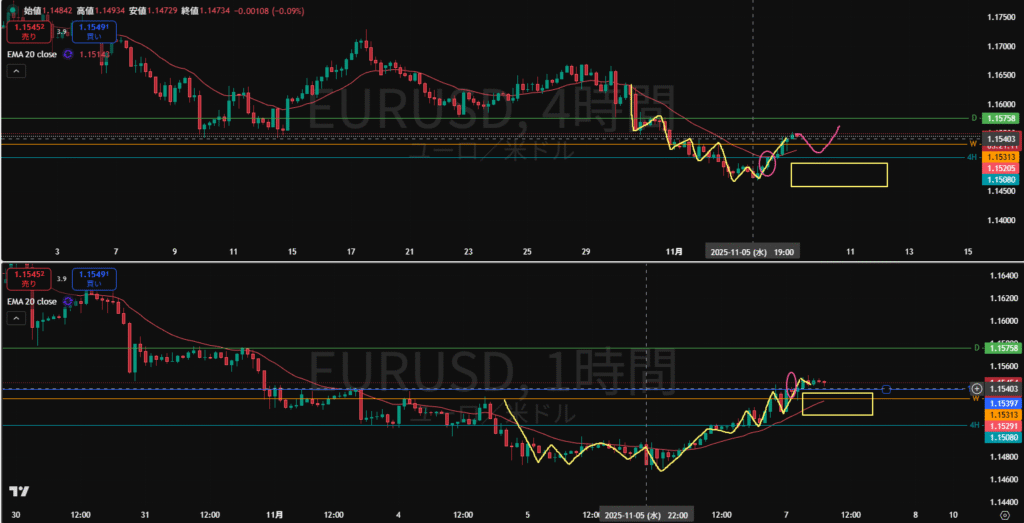Click the buy (買い) price button in 1-hour chart
Viewport: 1024px width, 523px height.
[98, 279]
